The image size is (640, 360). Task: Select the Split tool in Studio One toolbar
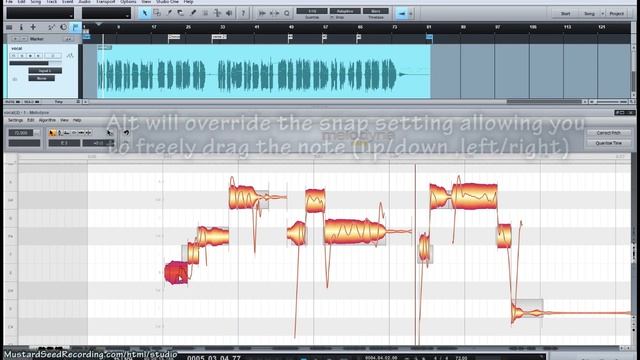point(169,13)
